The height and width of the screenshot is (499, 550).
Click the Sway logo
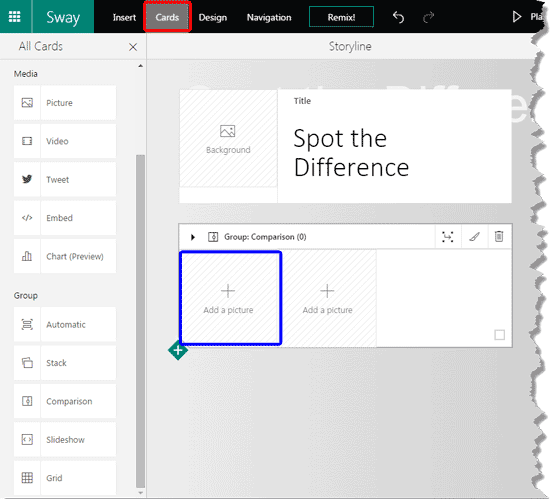point(63,17)
